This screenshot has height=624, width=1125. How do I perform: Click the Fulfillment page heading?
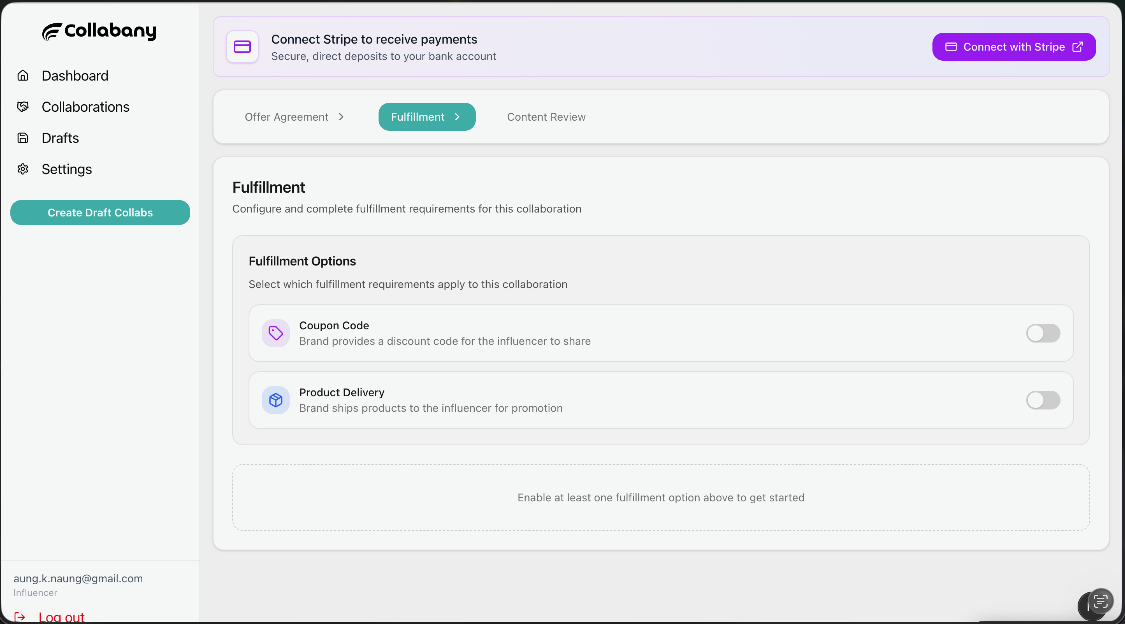(x=268, y=187)
